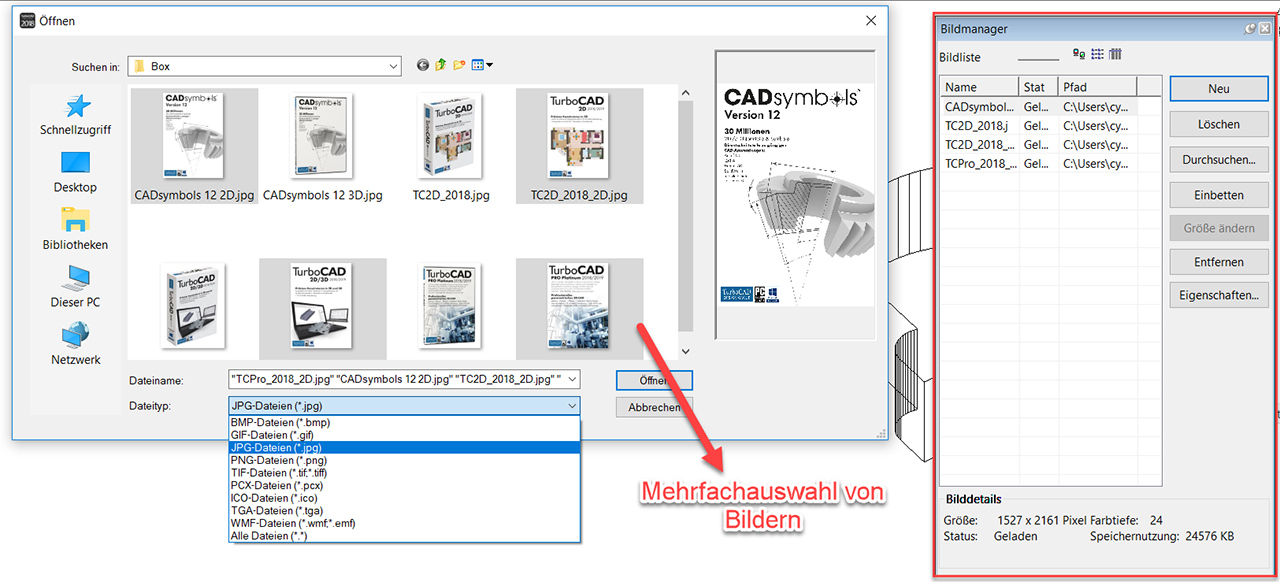The width and height of the screenshot is (1280, 582).
Task: Click the first Bildliste view icon in Bildmanager
Action: [1079, 54]
